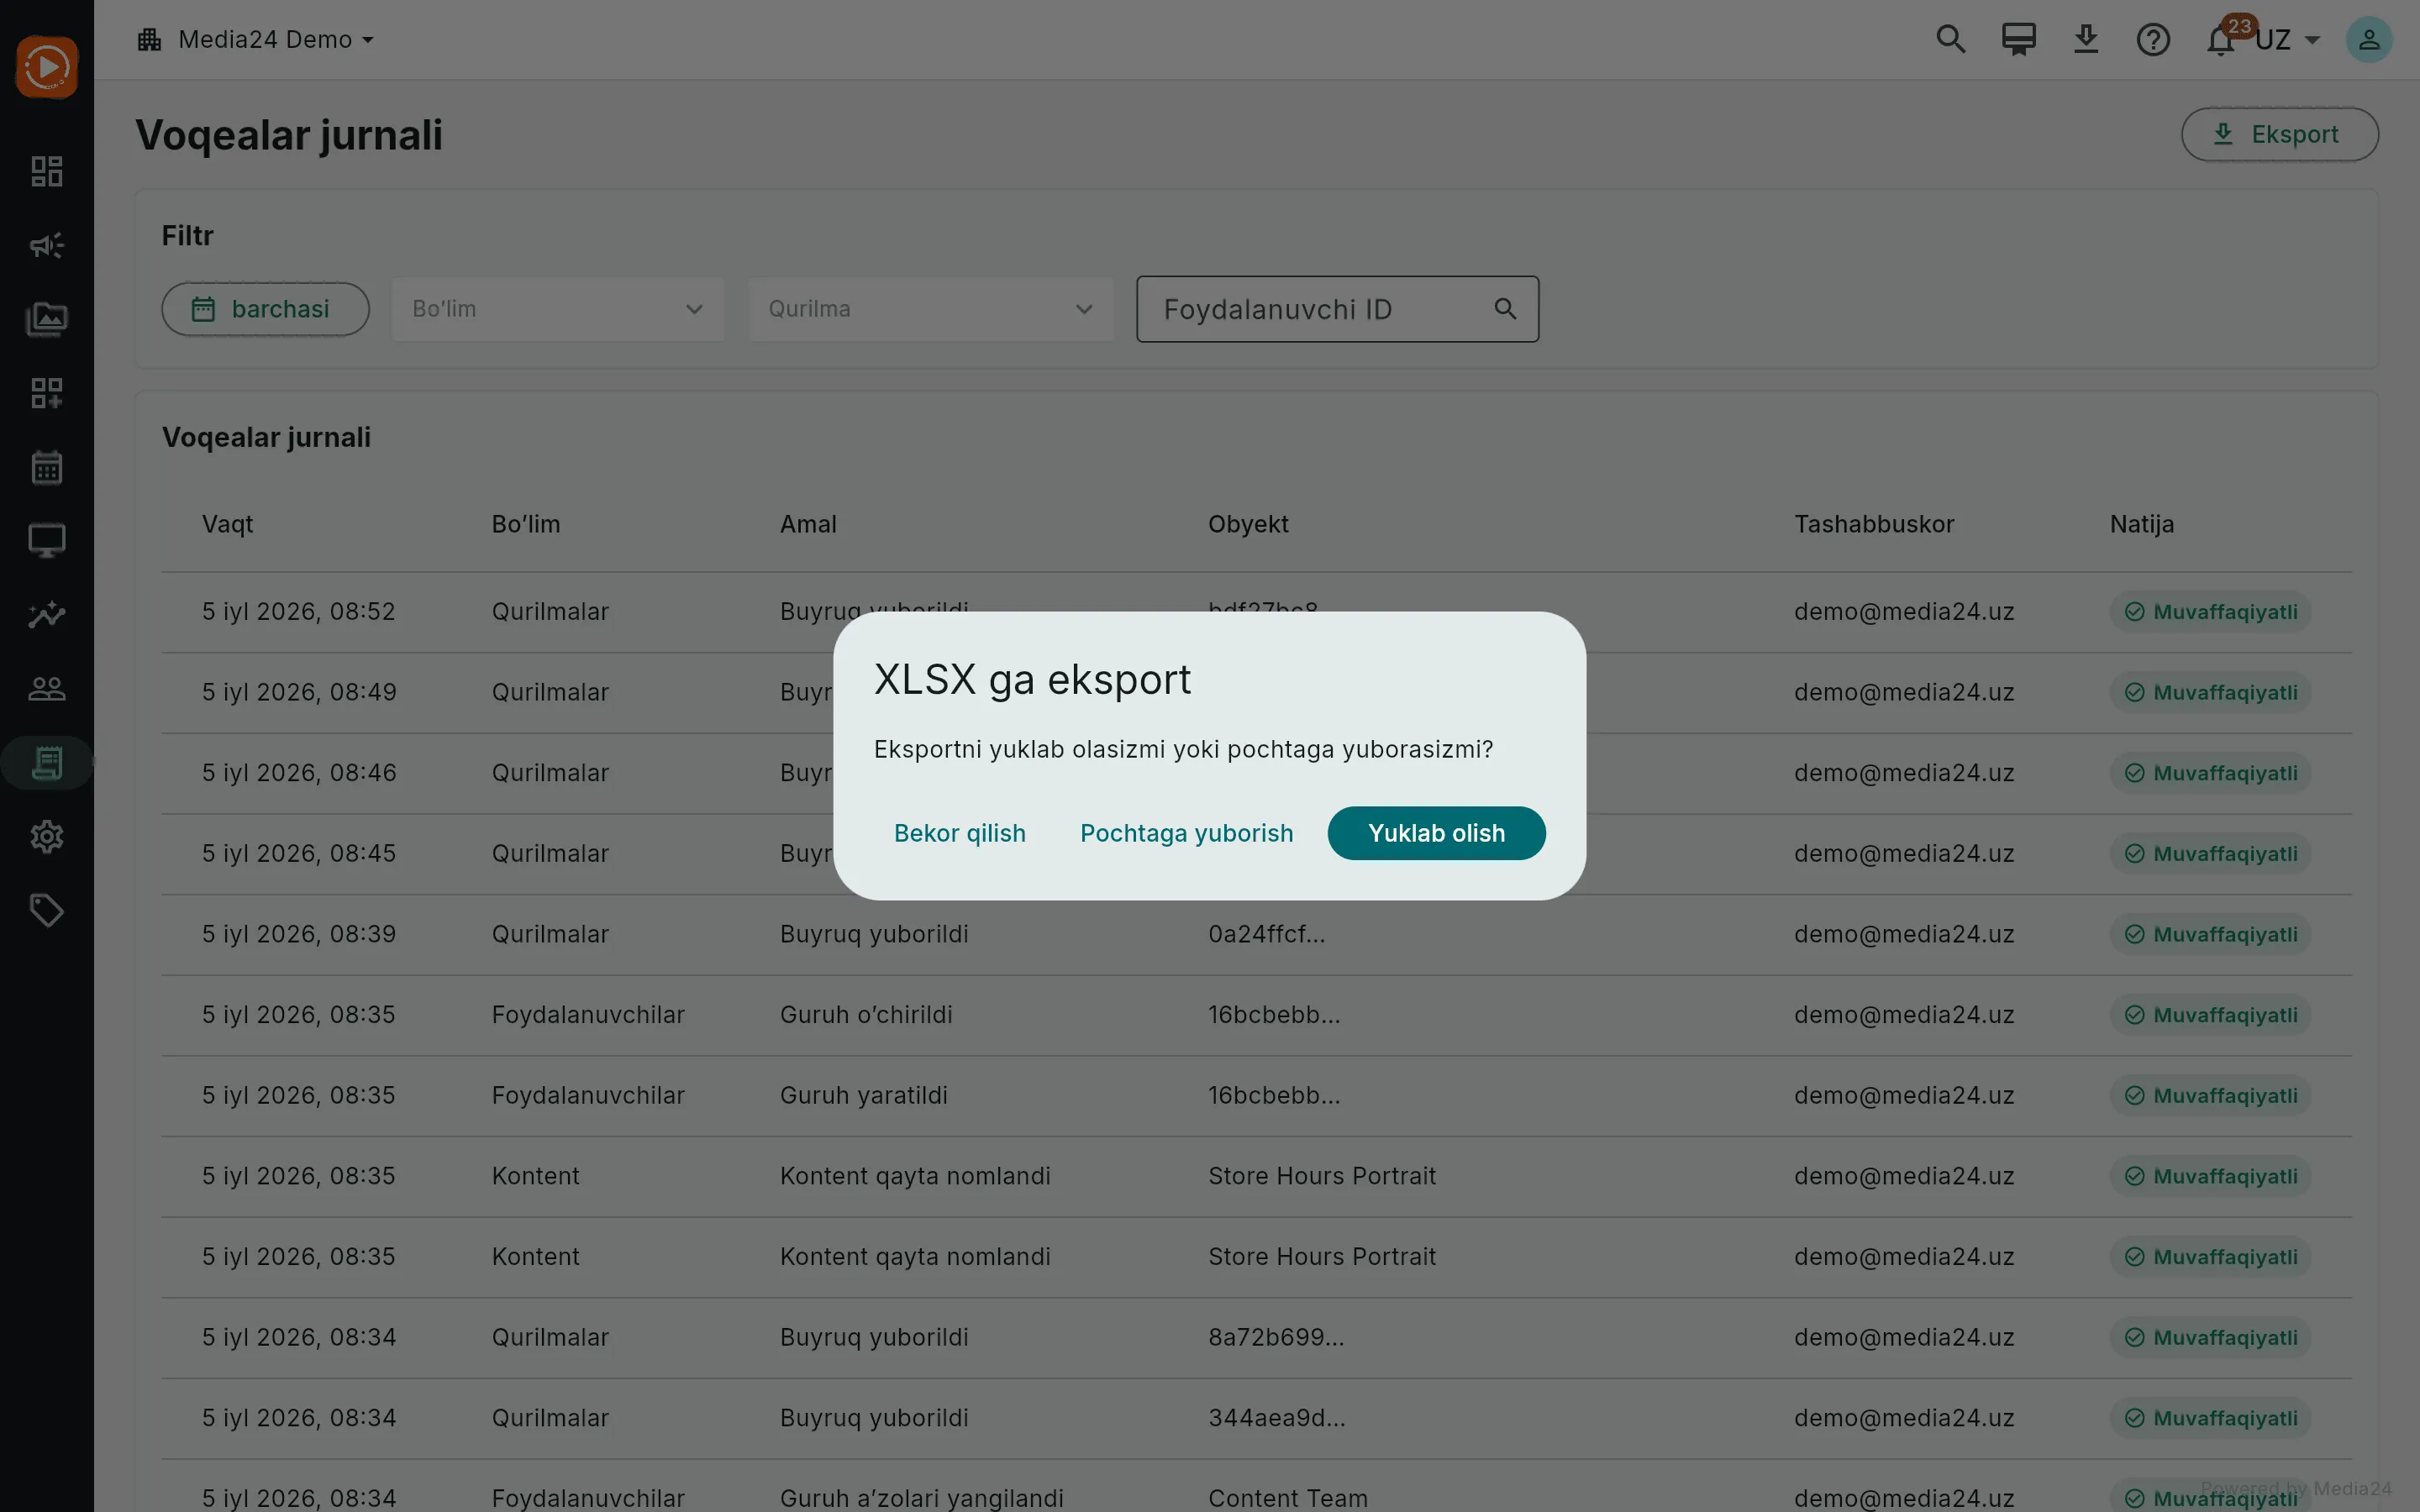
Task: Click the Foydalanuvchi ID search field
Action: [x=1337, y=309]
